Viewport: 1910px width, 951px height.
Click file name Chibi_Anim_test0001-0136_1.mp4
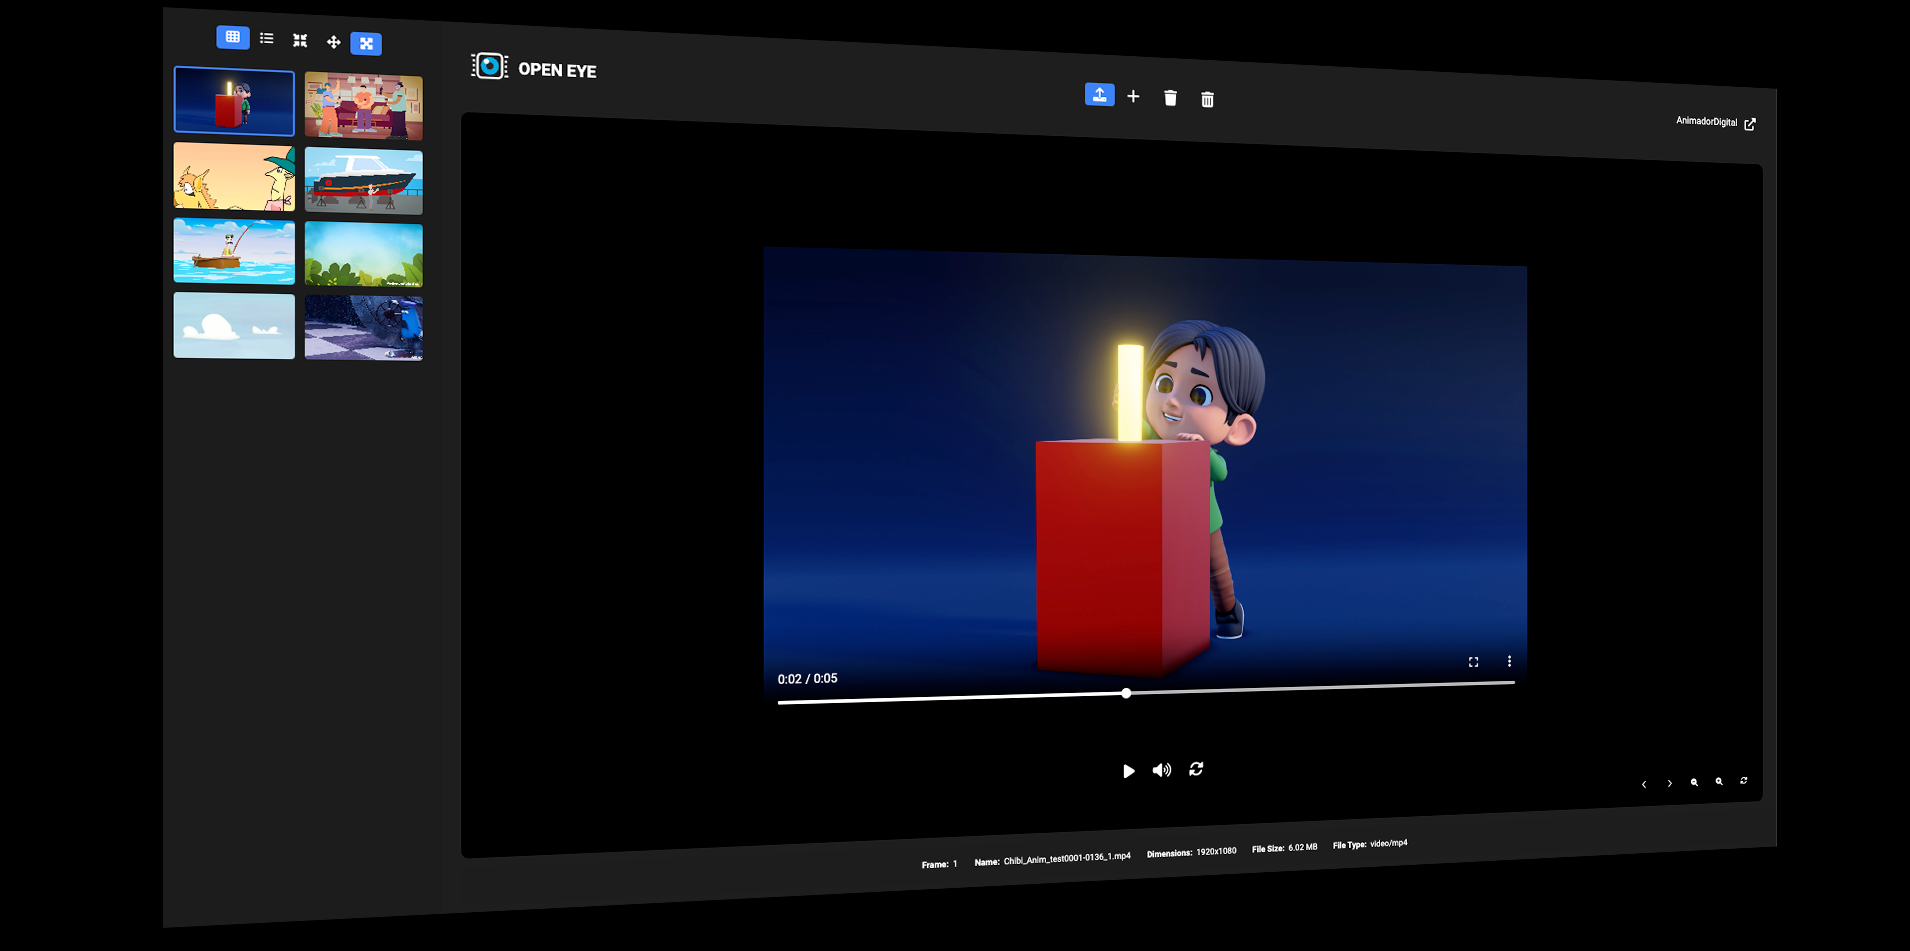click(x=1067, y=858)
